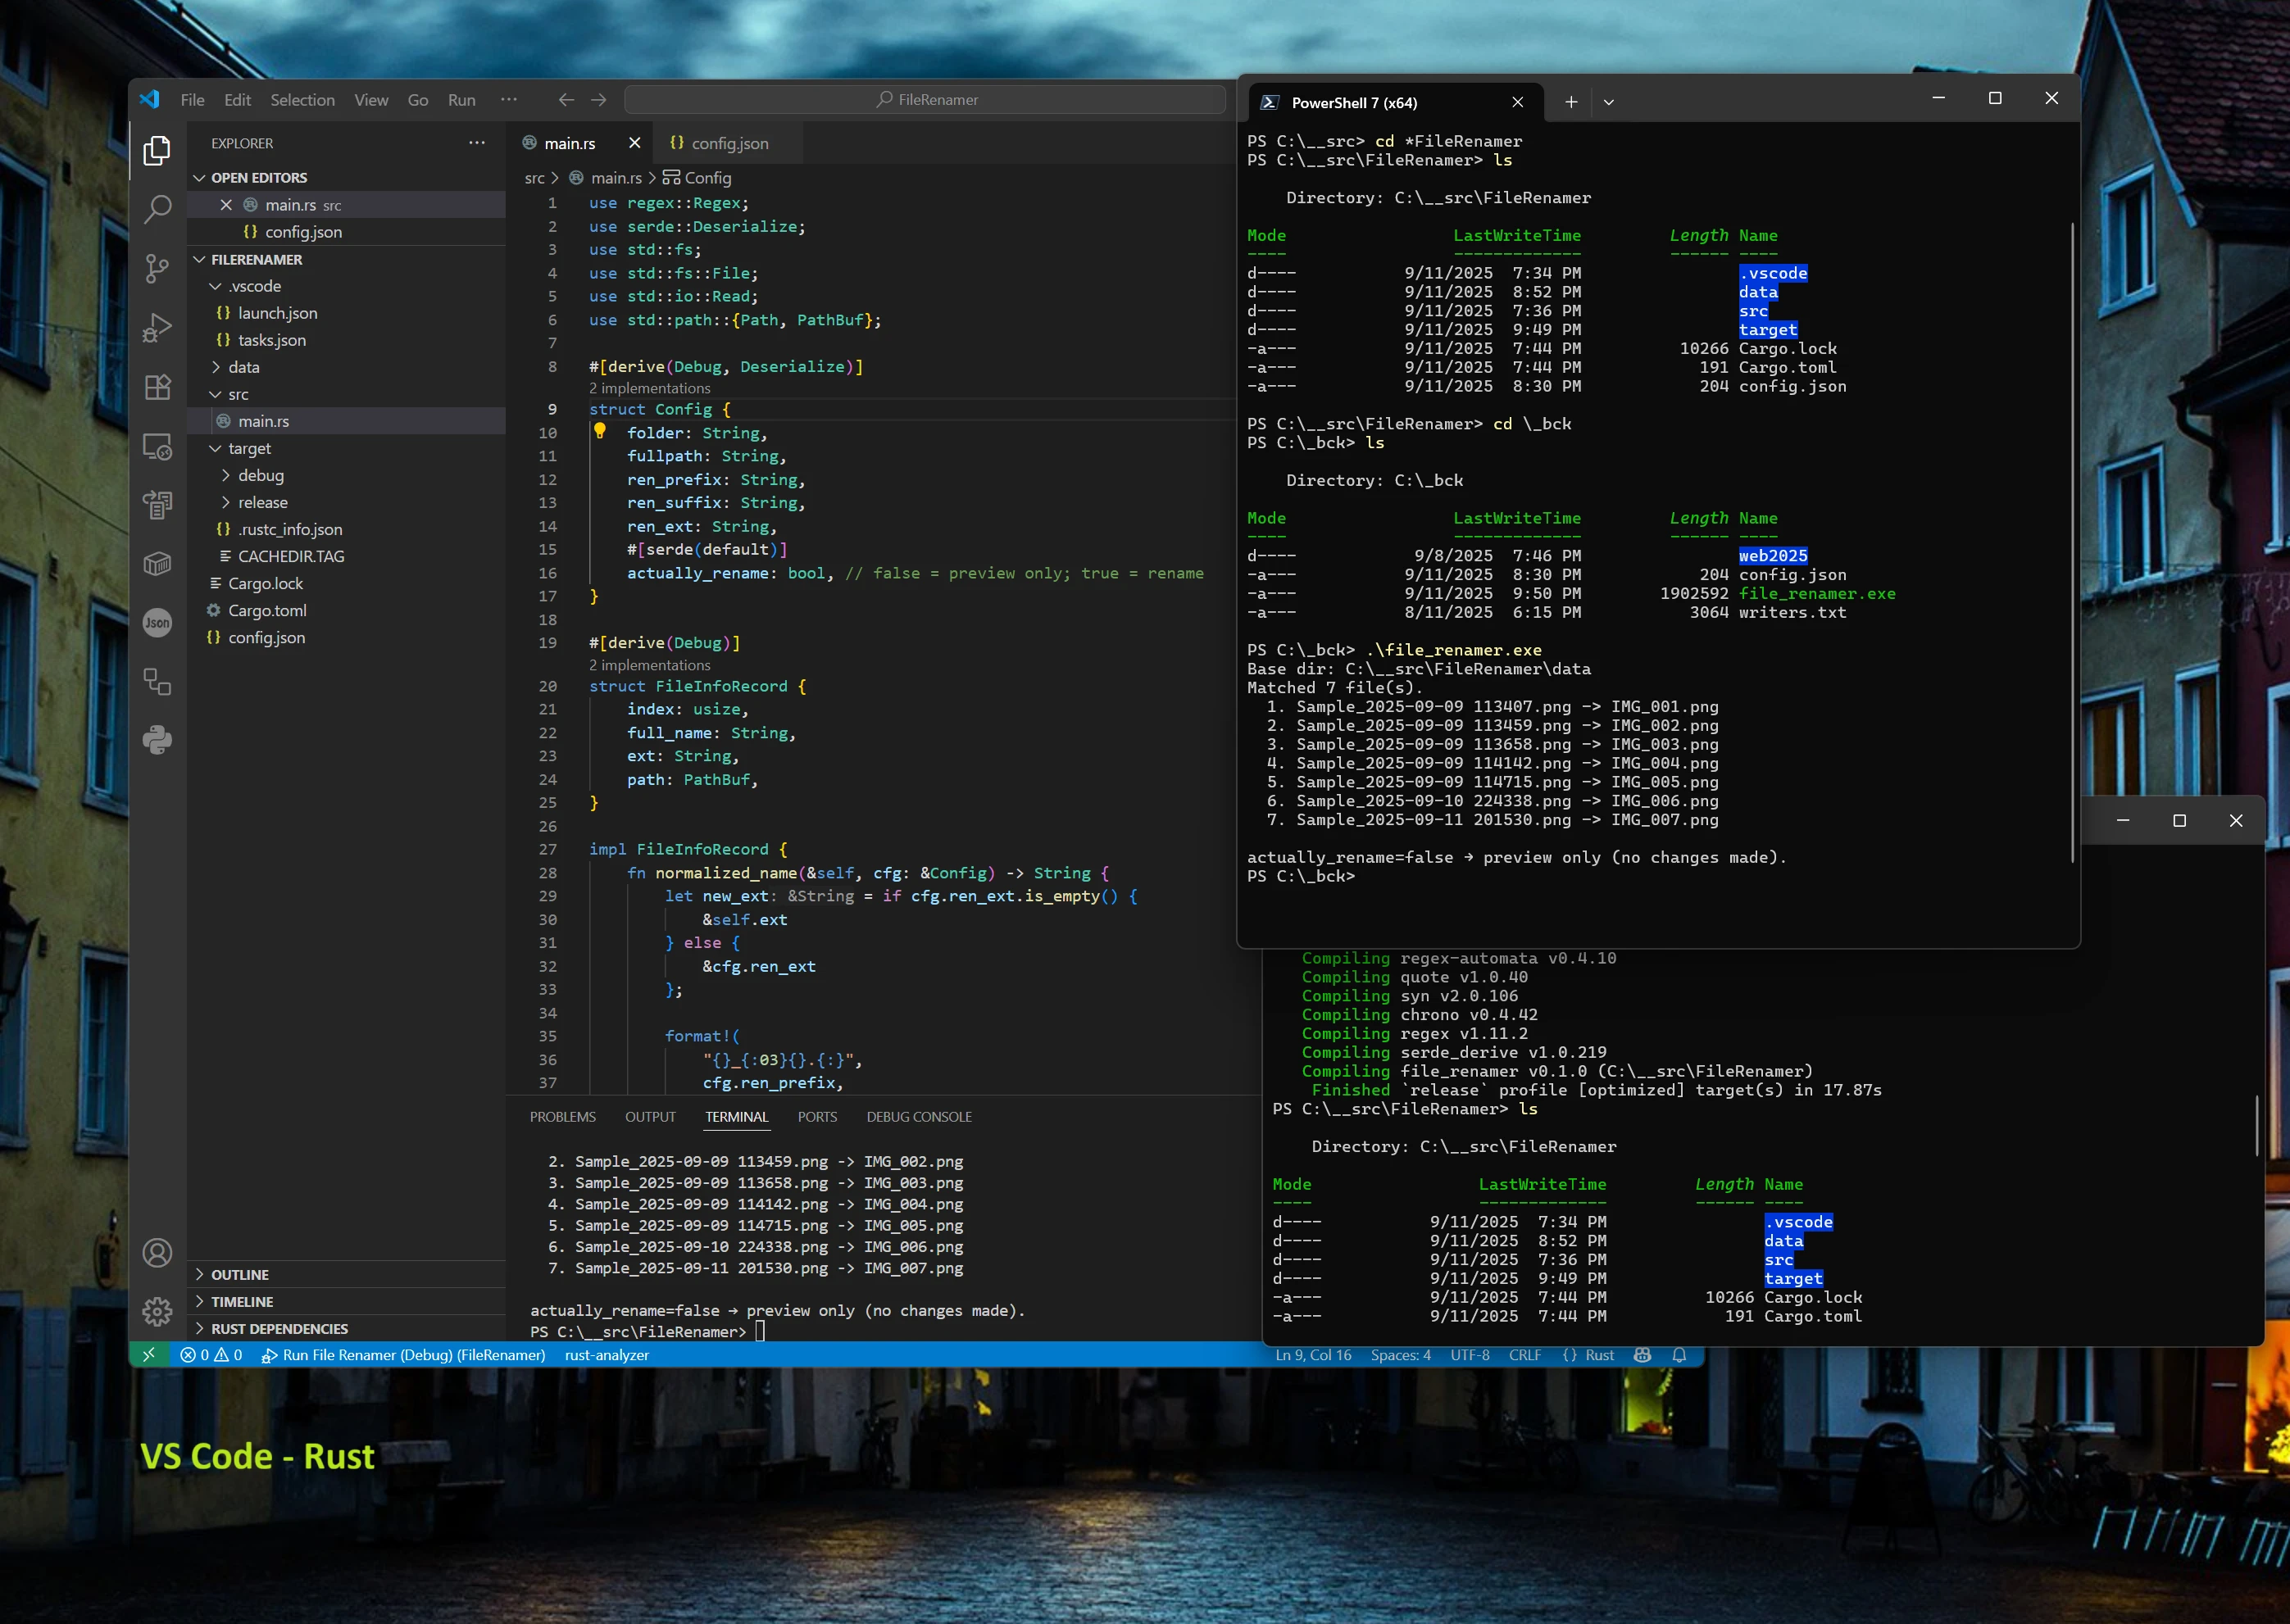
Task: Switch to the config.json editor tab
Action: (729, 143)
